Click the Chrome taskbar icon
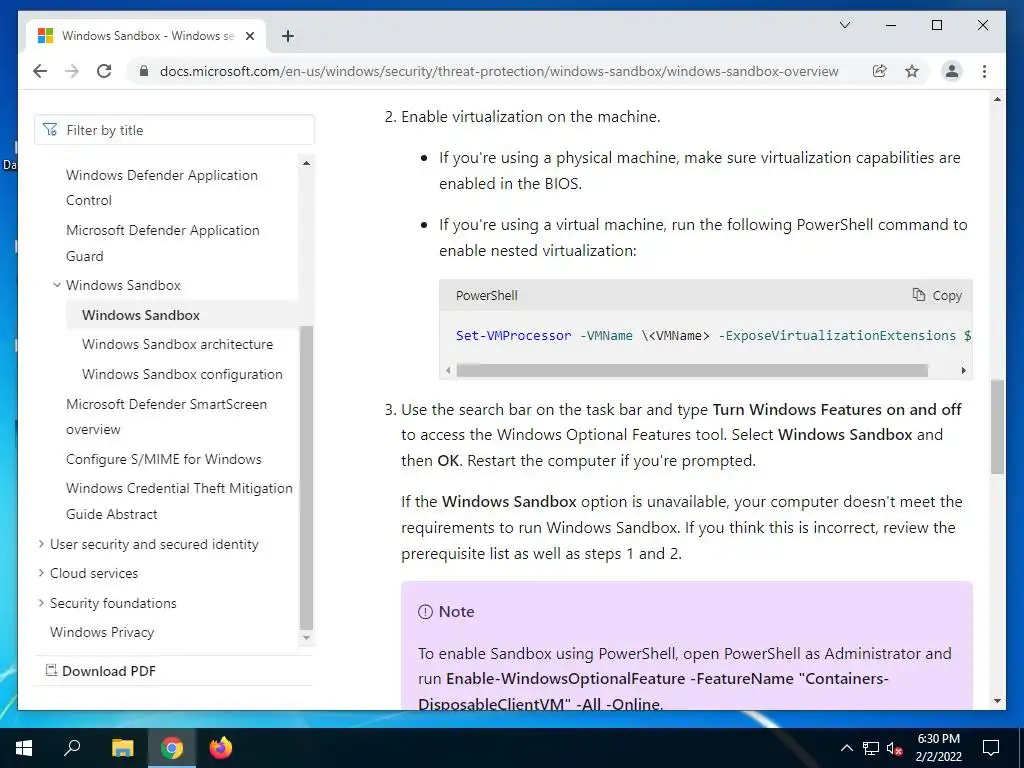 (171, 748)
